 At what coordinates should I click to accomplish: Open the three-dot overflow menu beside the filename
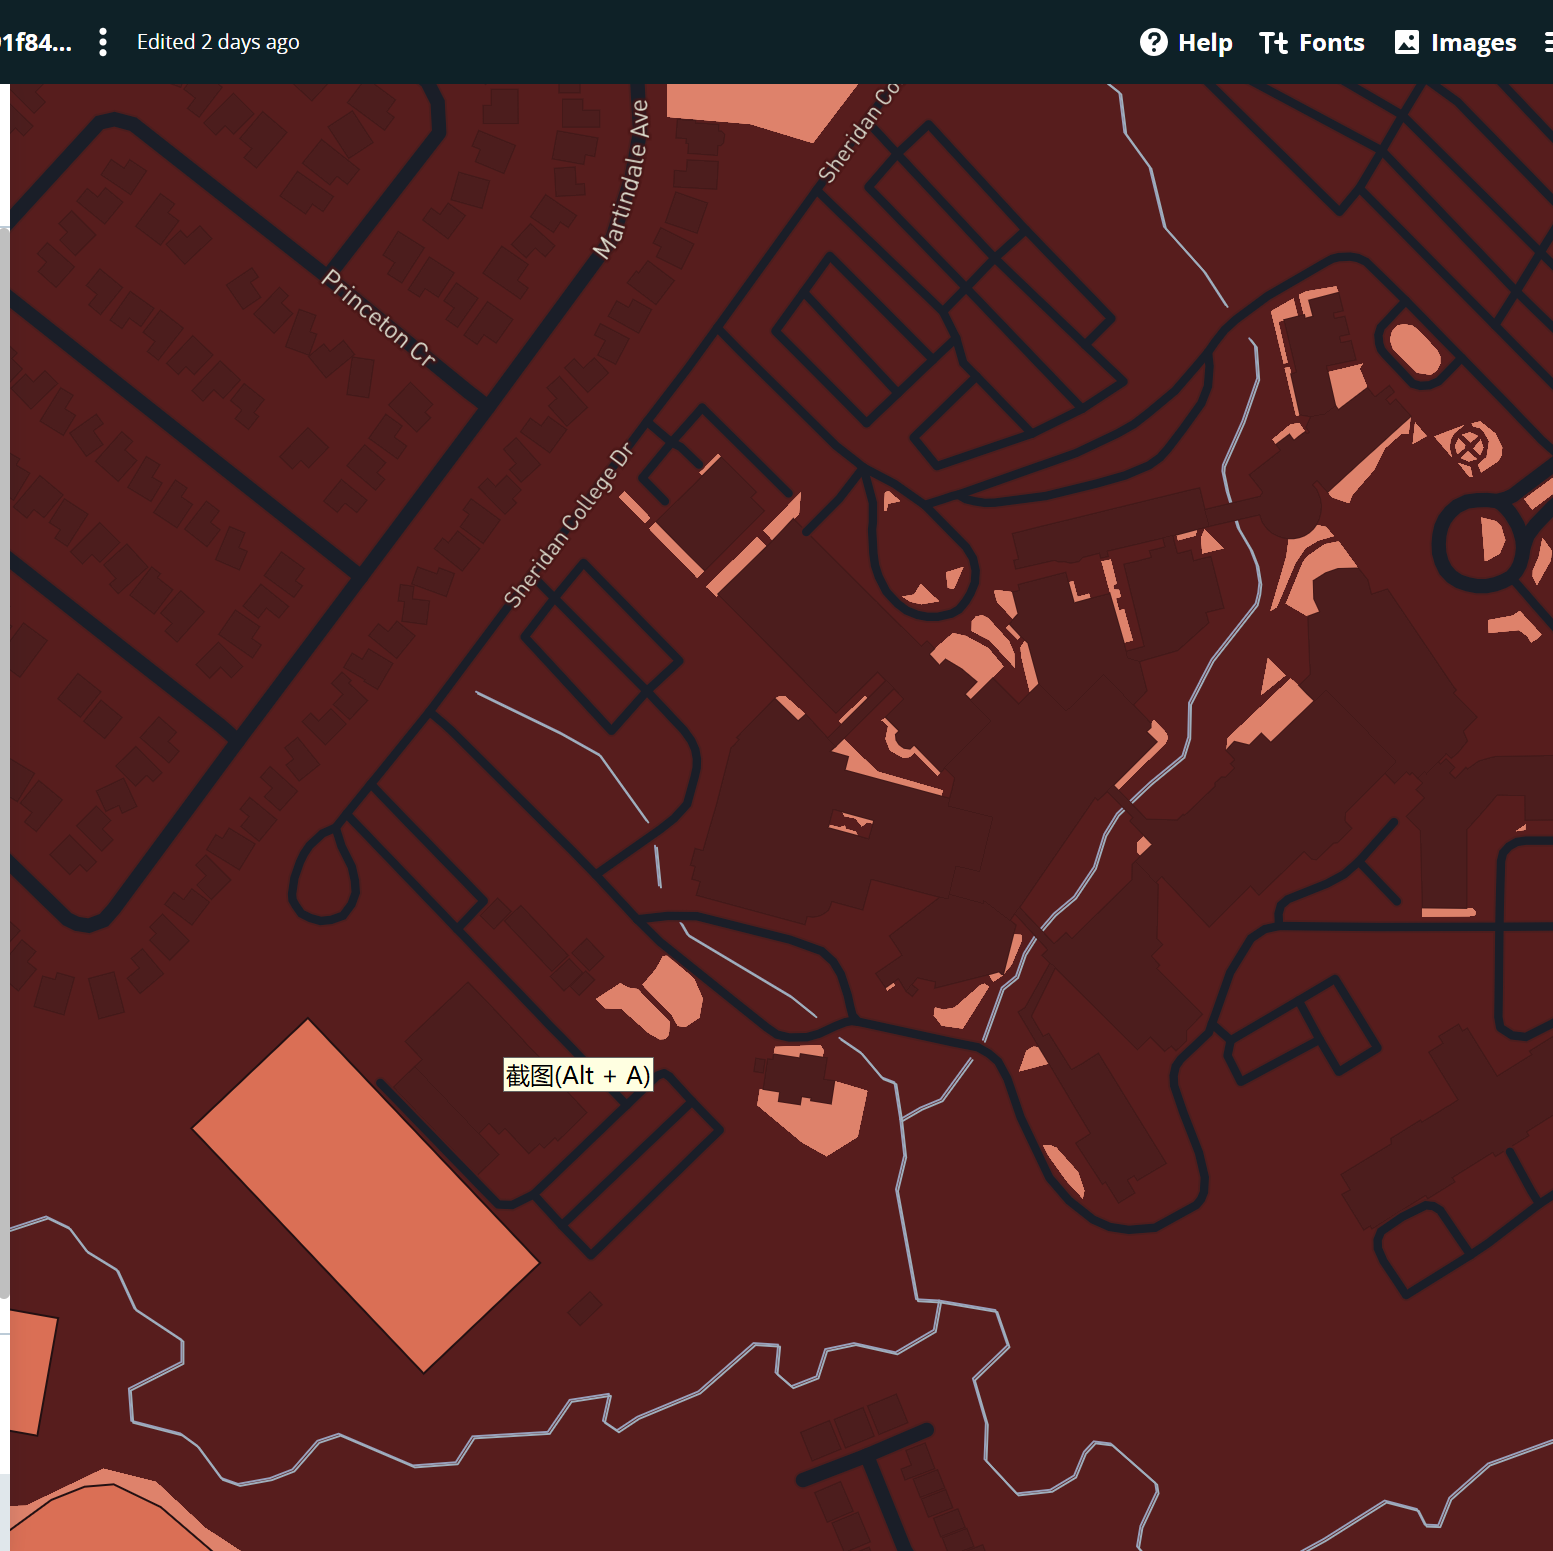(x=103, y=42)
